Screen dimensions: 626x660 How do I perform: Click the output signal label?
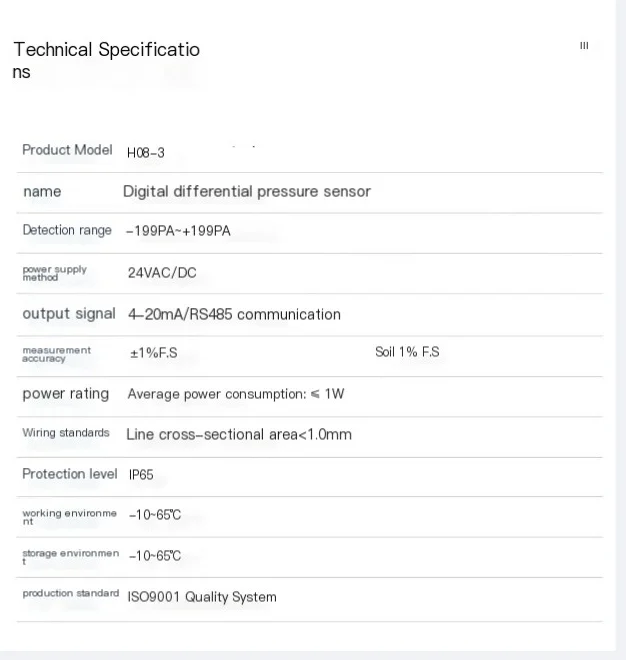click(69, 314)
